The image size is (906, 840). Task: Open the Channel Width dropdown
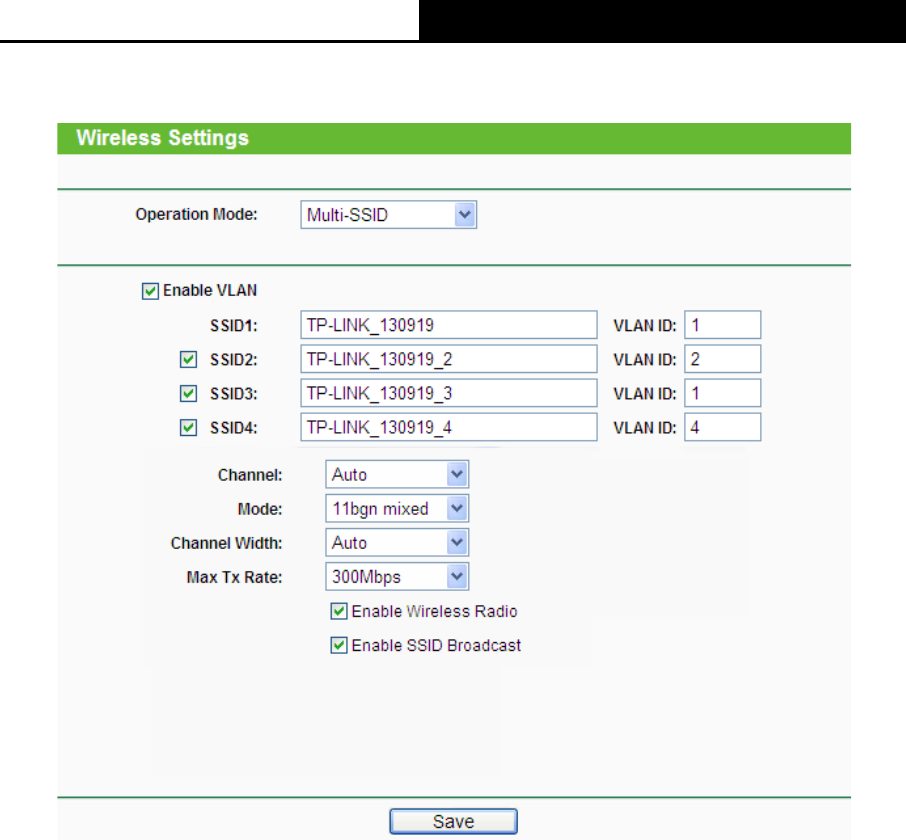(397, 542)
